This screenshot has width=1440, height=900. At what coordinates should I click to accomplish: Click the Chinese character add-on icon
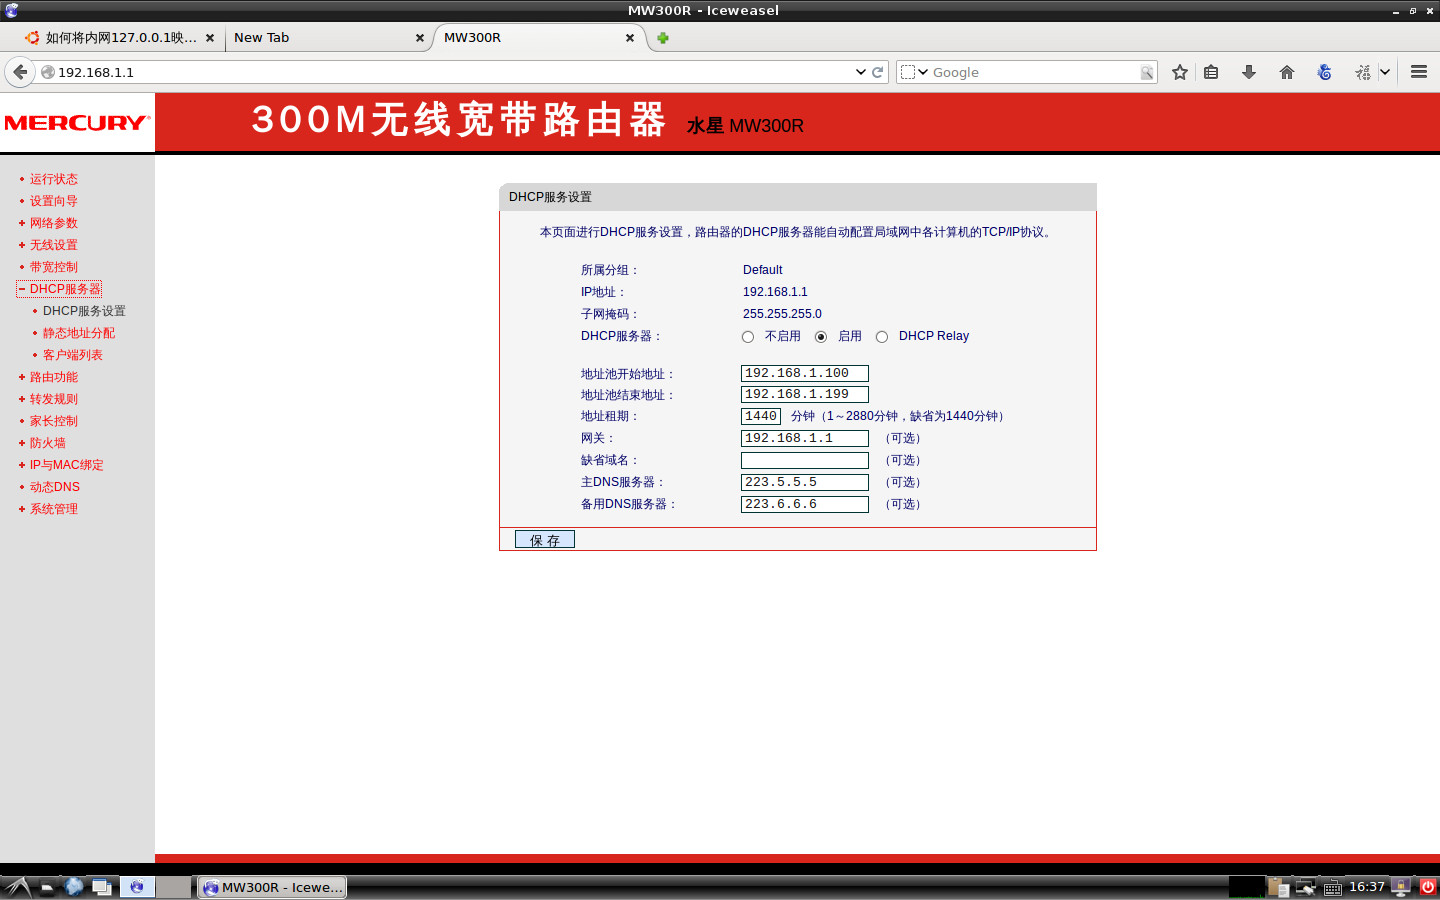1362,72
